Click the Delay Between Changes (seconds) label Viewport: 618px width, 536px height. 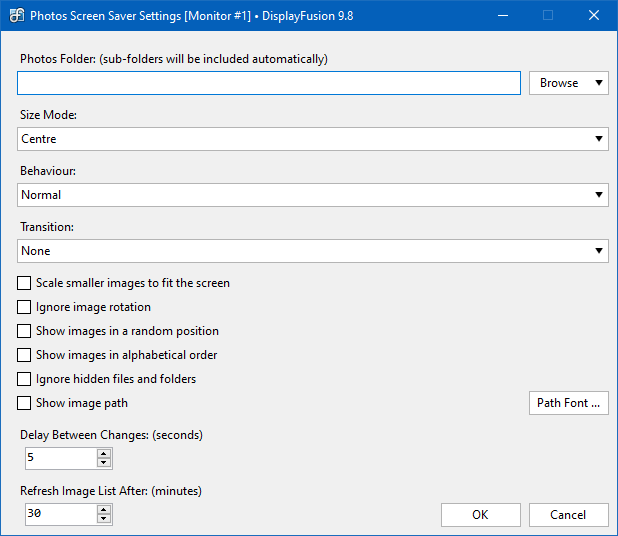pos(112,435)
